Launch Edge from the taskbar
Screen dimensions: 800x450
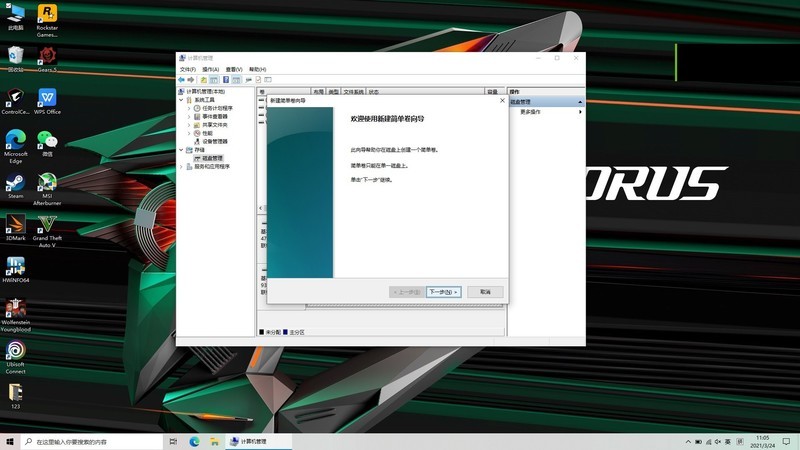pyautogui.click(x=194, y=441)
